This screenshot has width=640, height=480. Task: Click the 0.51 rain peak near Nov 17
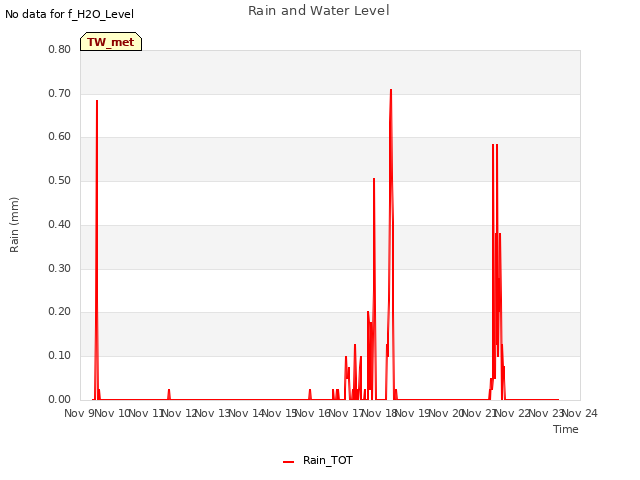(374, 179)
